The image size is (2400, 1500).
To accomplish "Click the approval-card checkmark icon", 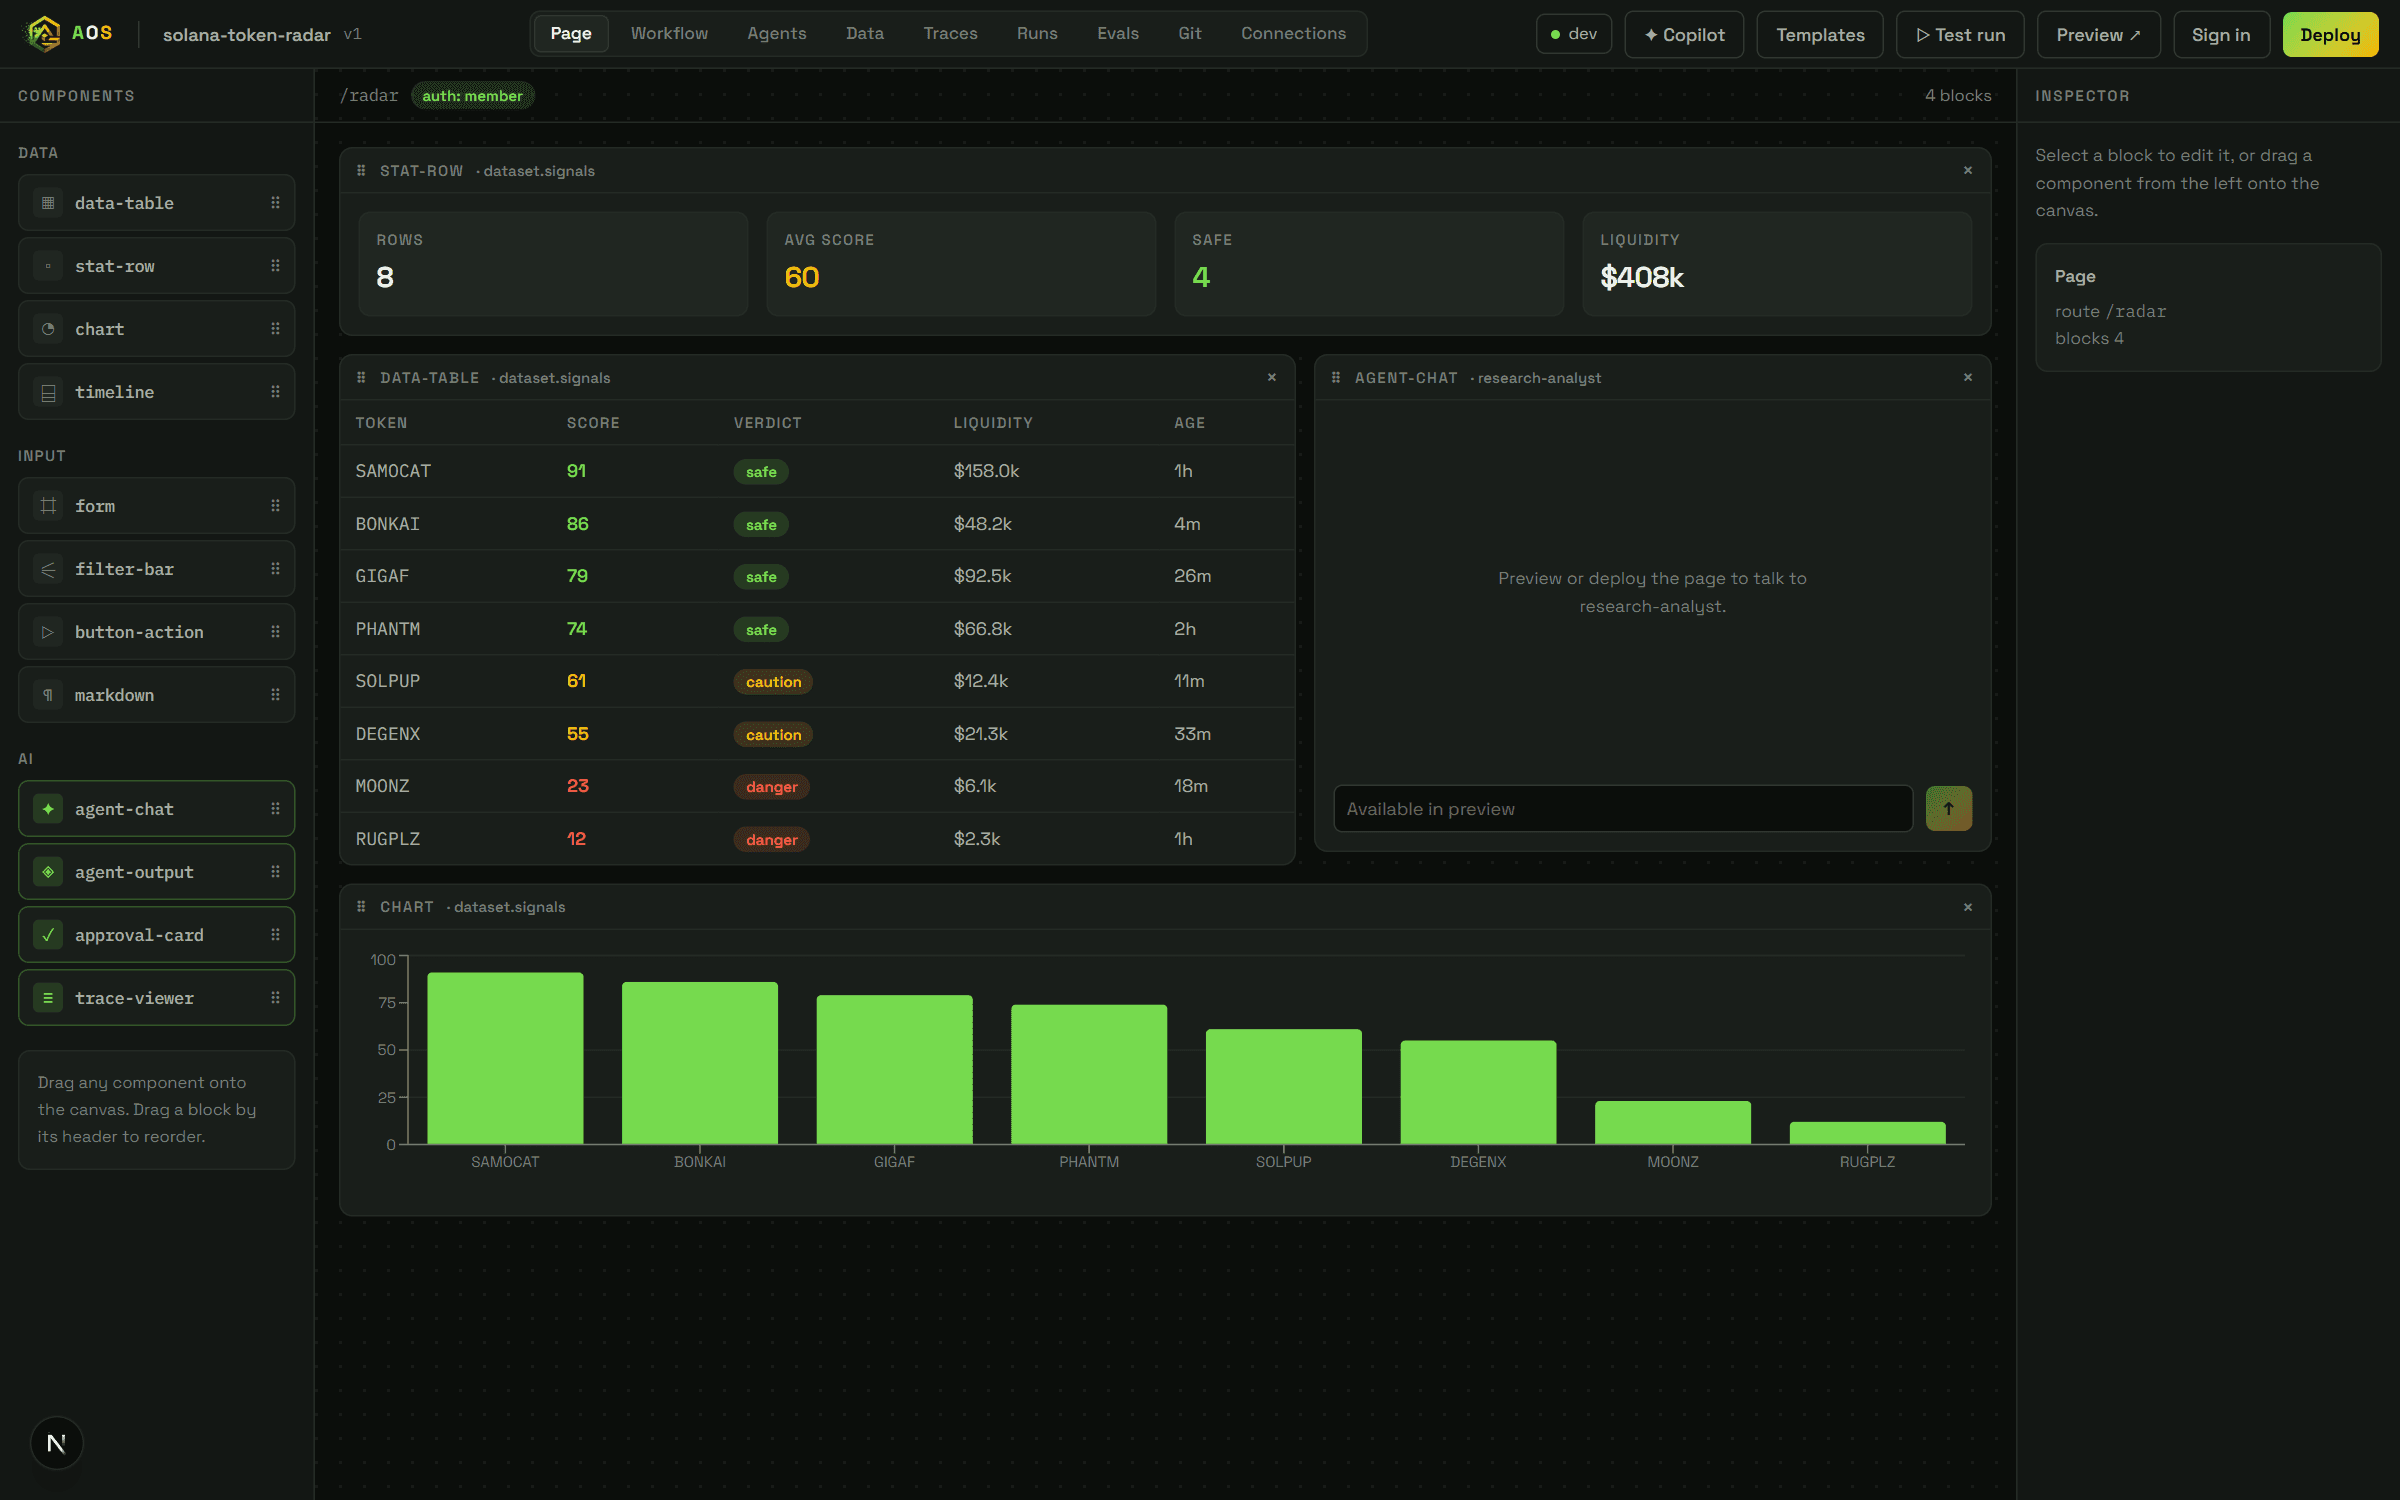I will coord(47,935).
